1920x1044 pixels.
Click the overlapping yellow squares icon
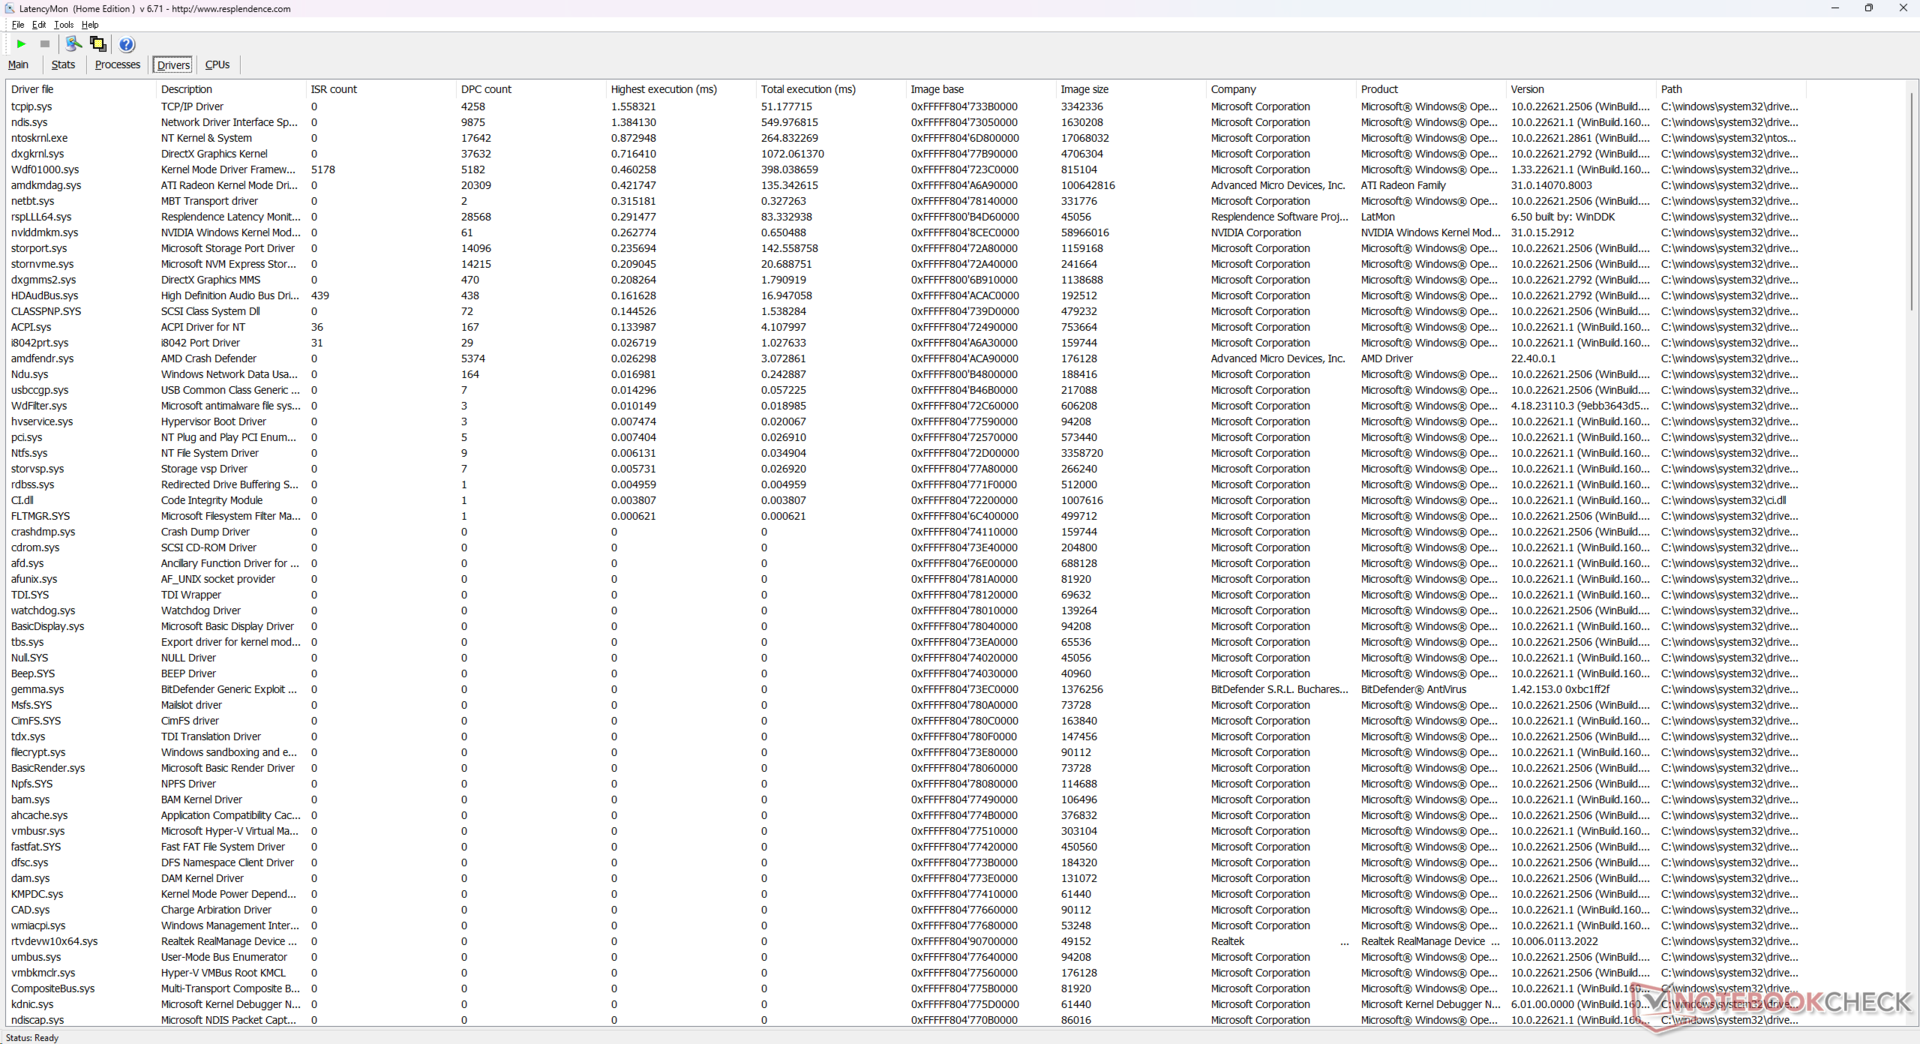pyautogui.click(x=98, y=44)
